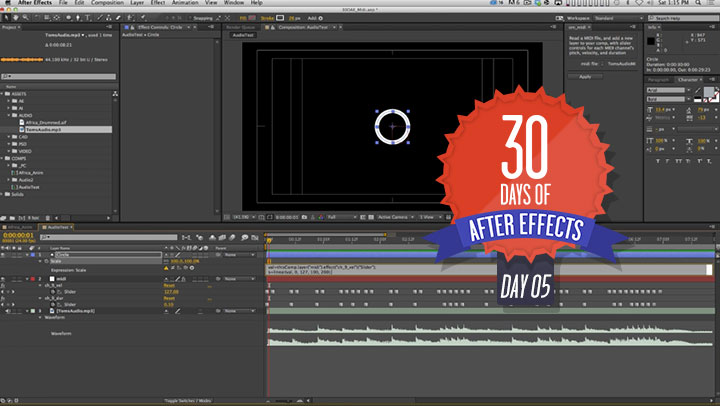Collapse the COMPS folder
Screen dimensions: 720x406
[2, 158]
